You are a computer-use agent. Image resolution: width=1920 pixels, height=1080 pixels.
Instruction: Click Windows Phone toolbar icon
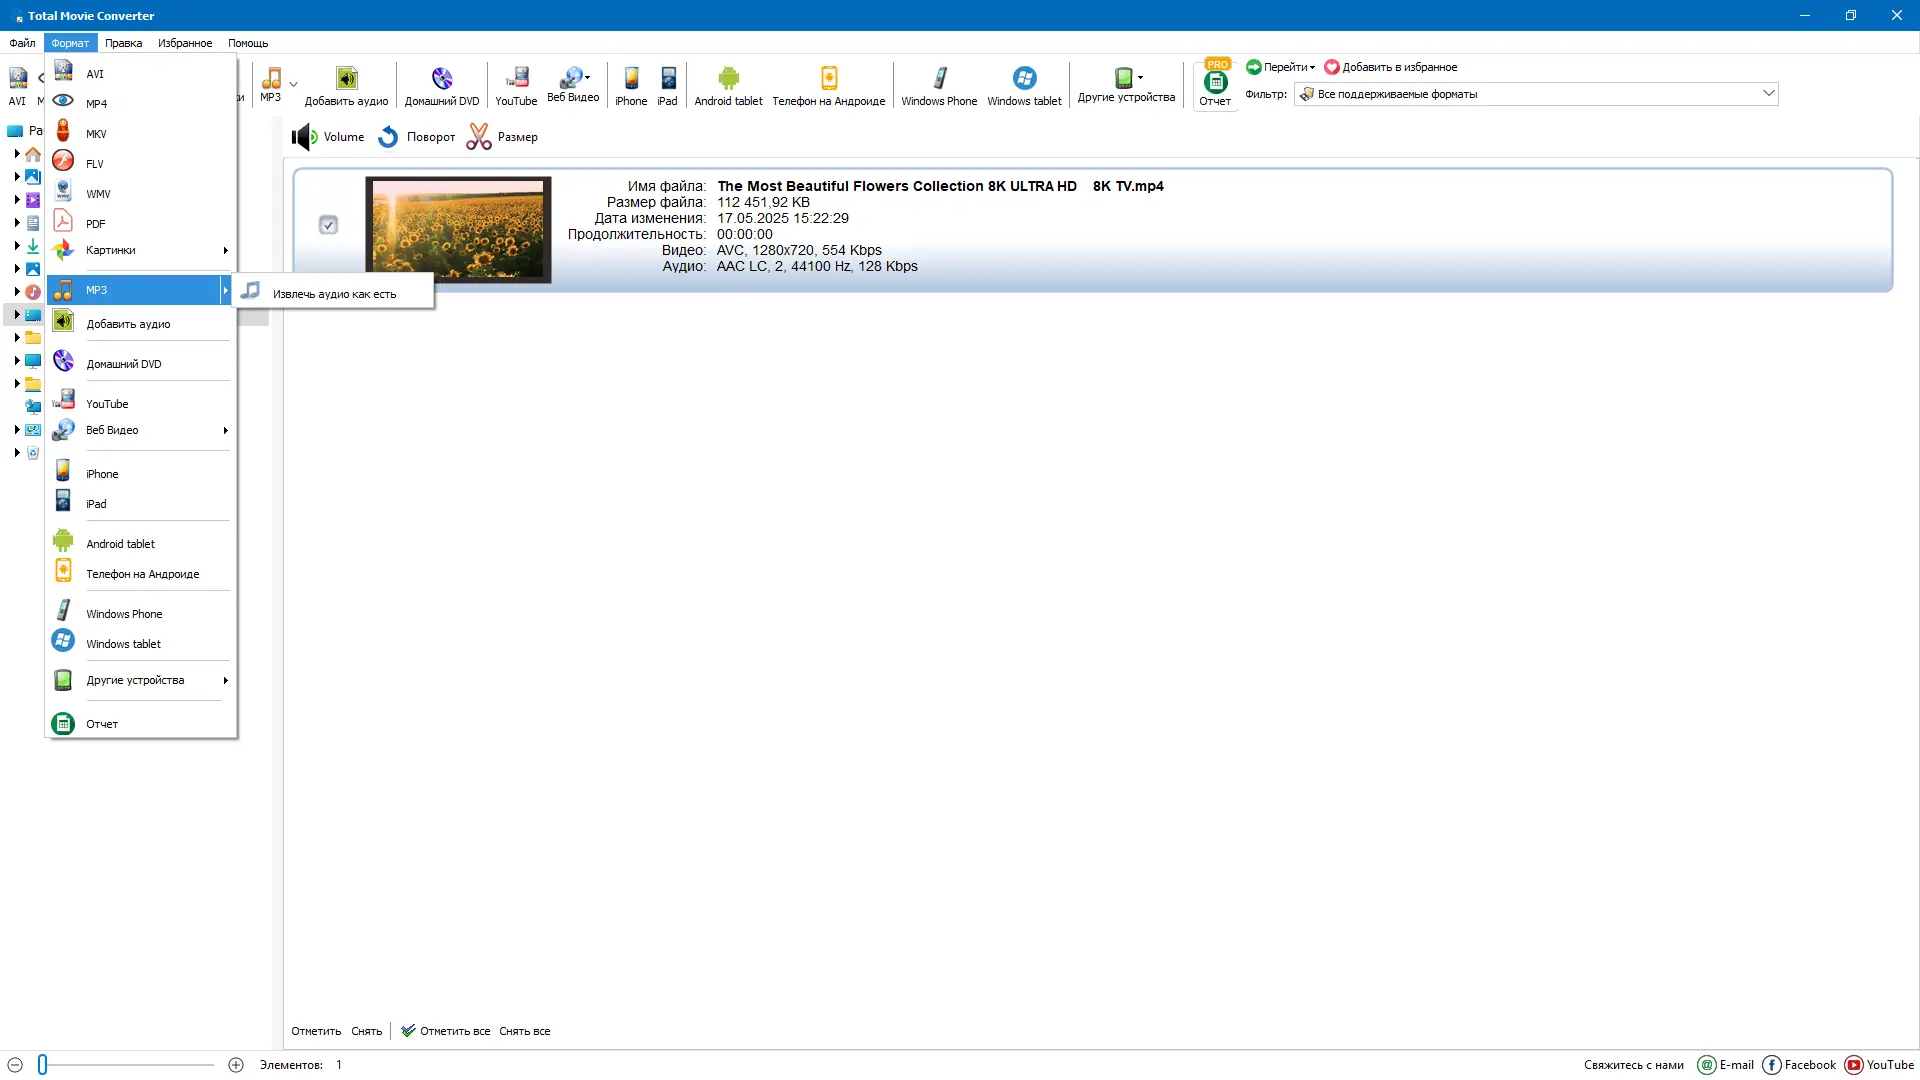pos(939,79)
